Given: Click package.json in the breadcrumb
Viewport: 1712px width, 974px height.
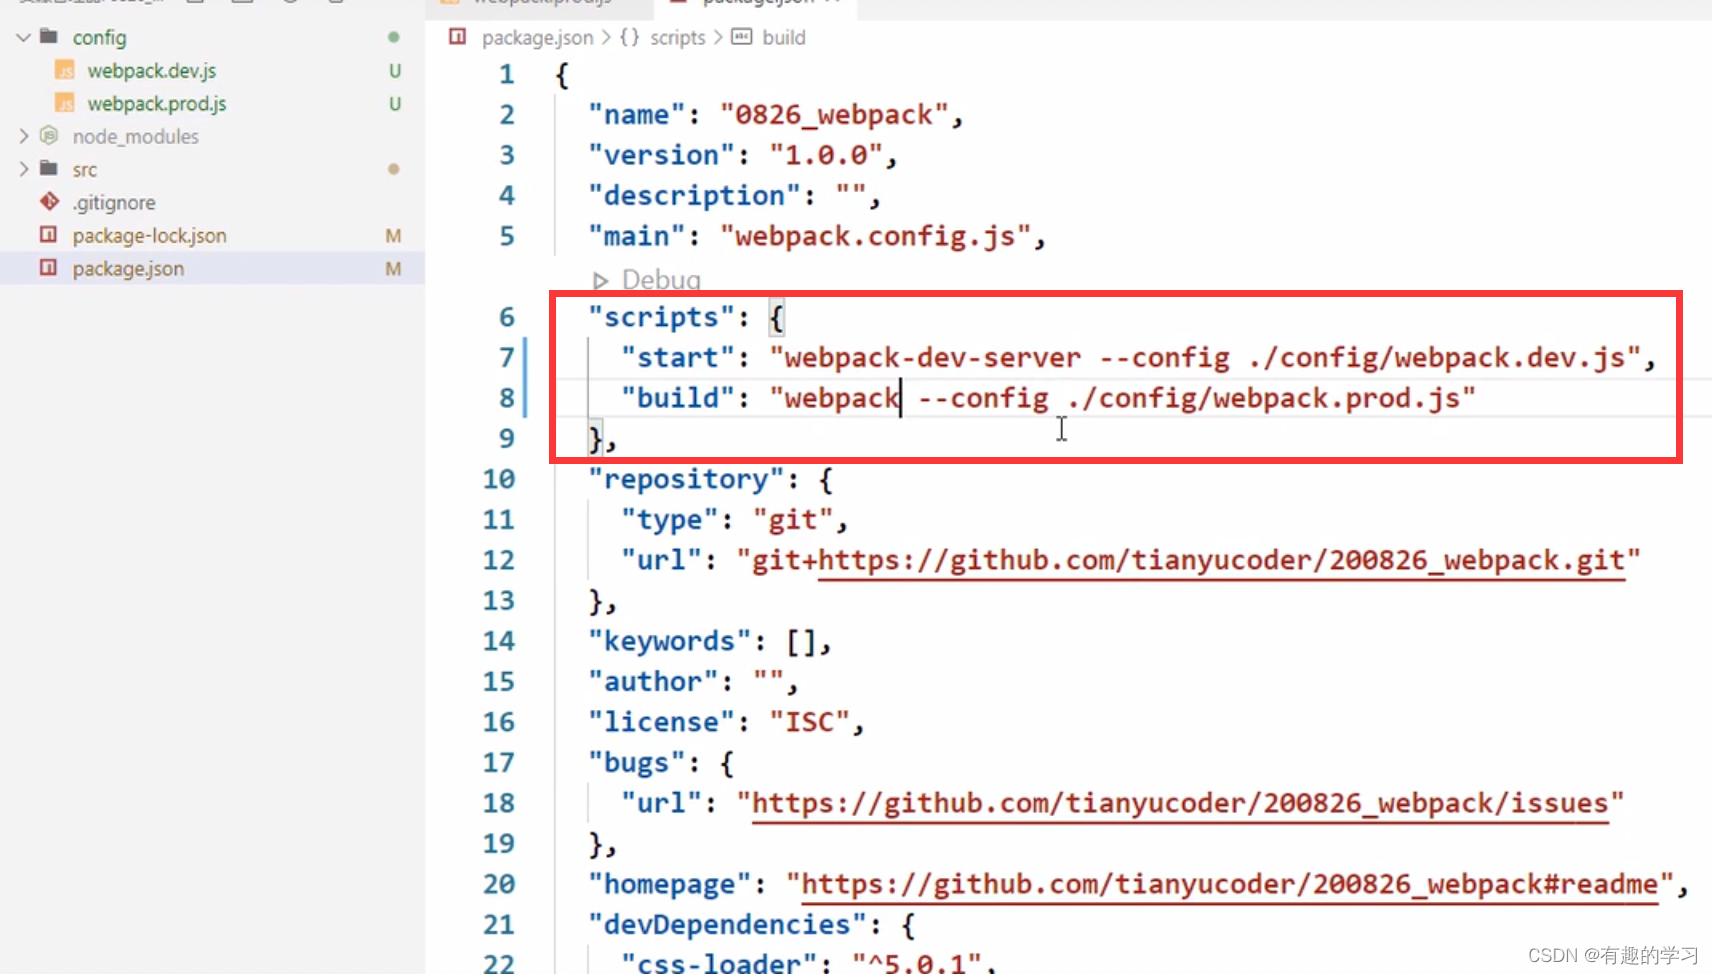Looking at the screenshot, I should (537, 38).
